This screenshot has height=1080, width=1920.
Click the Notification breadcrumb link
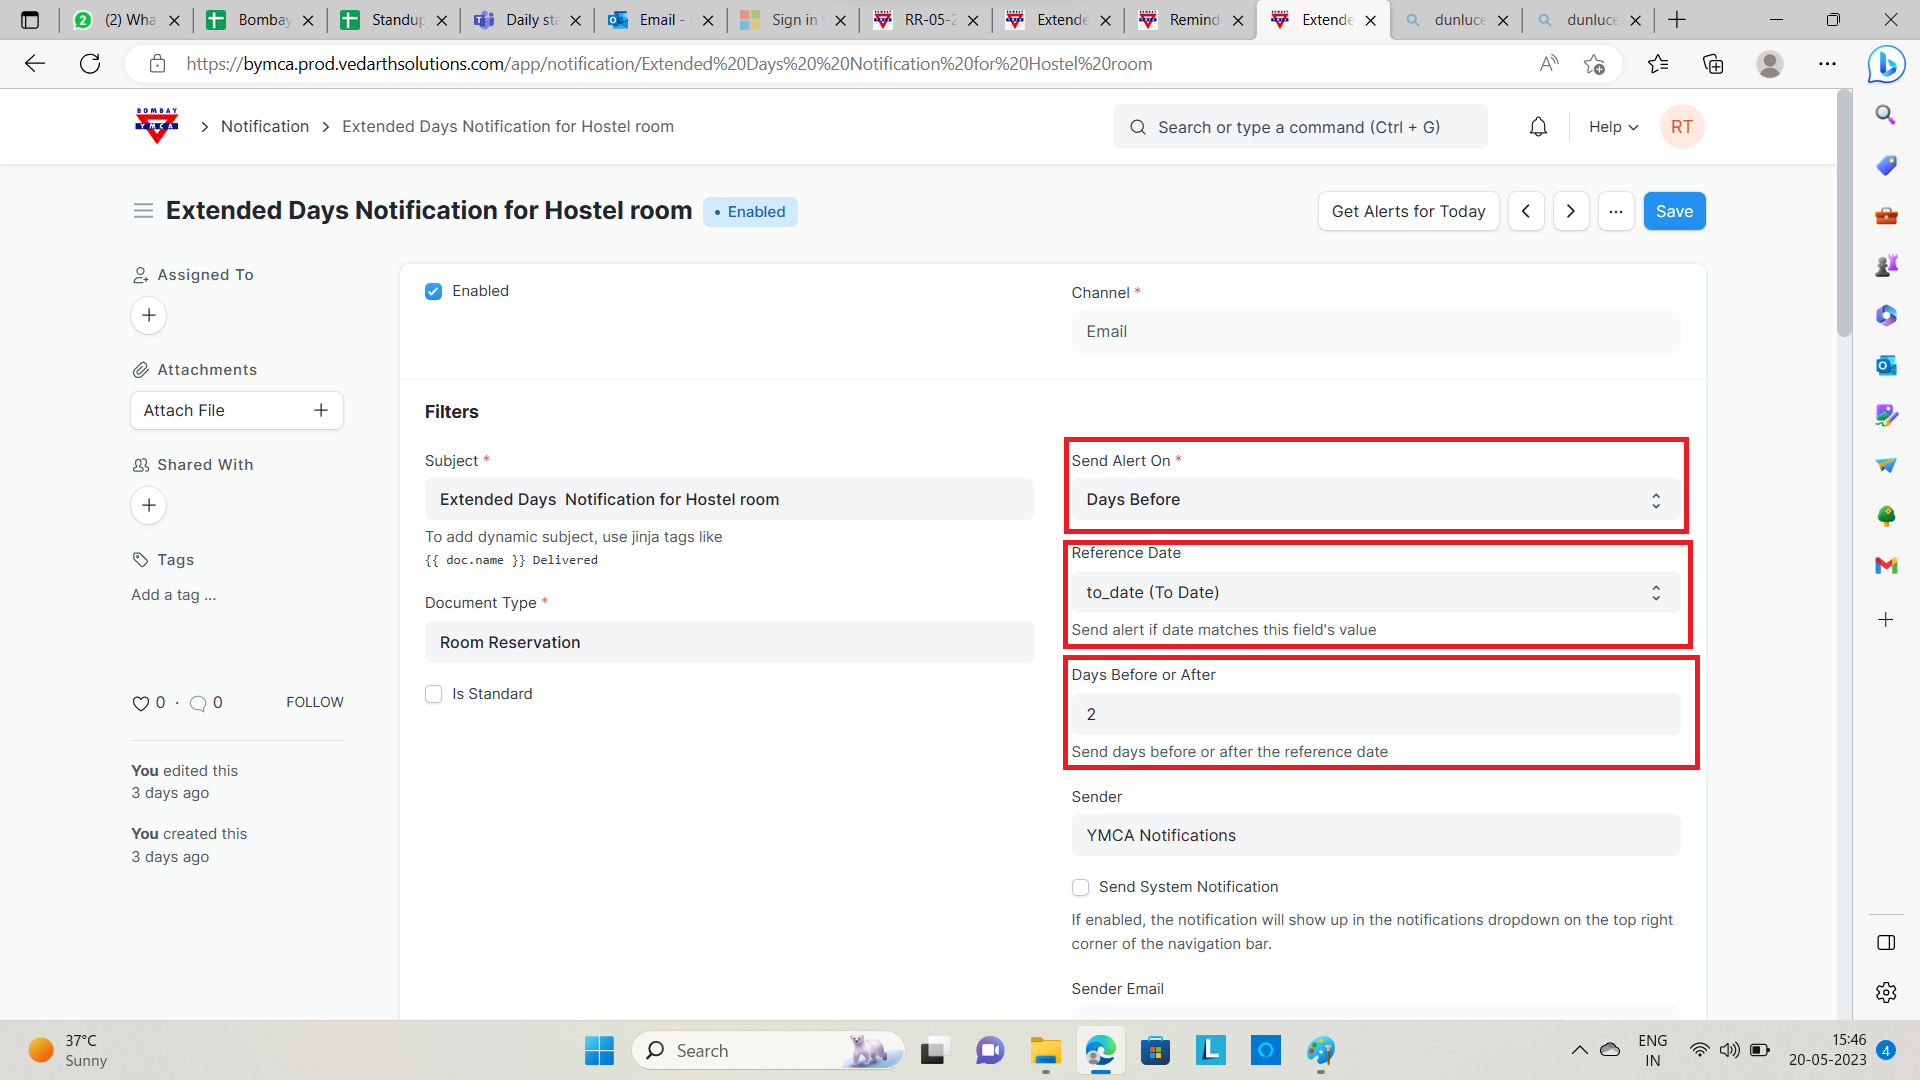(x=265, y=127)
